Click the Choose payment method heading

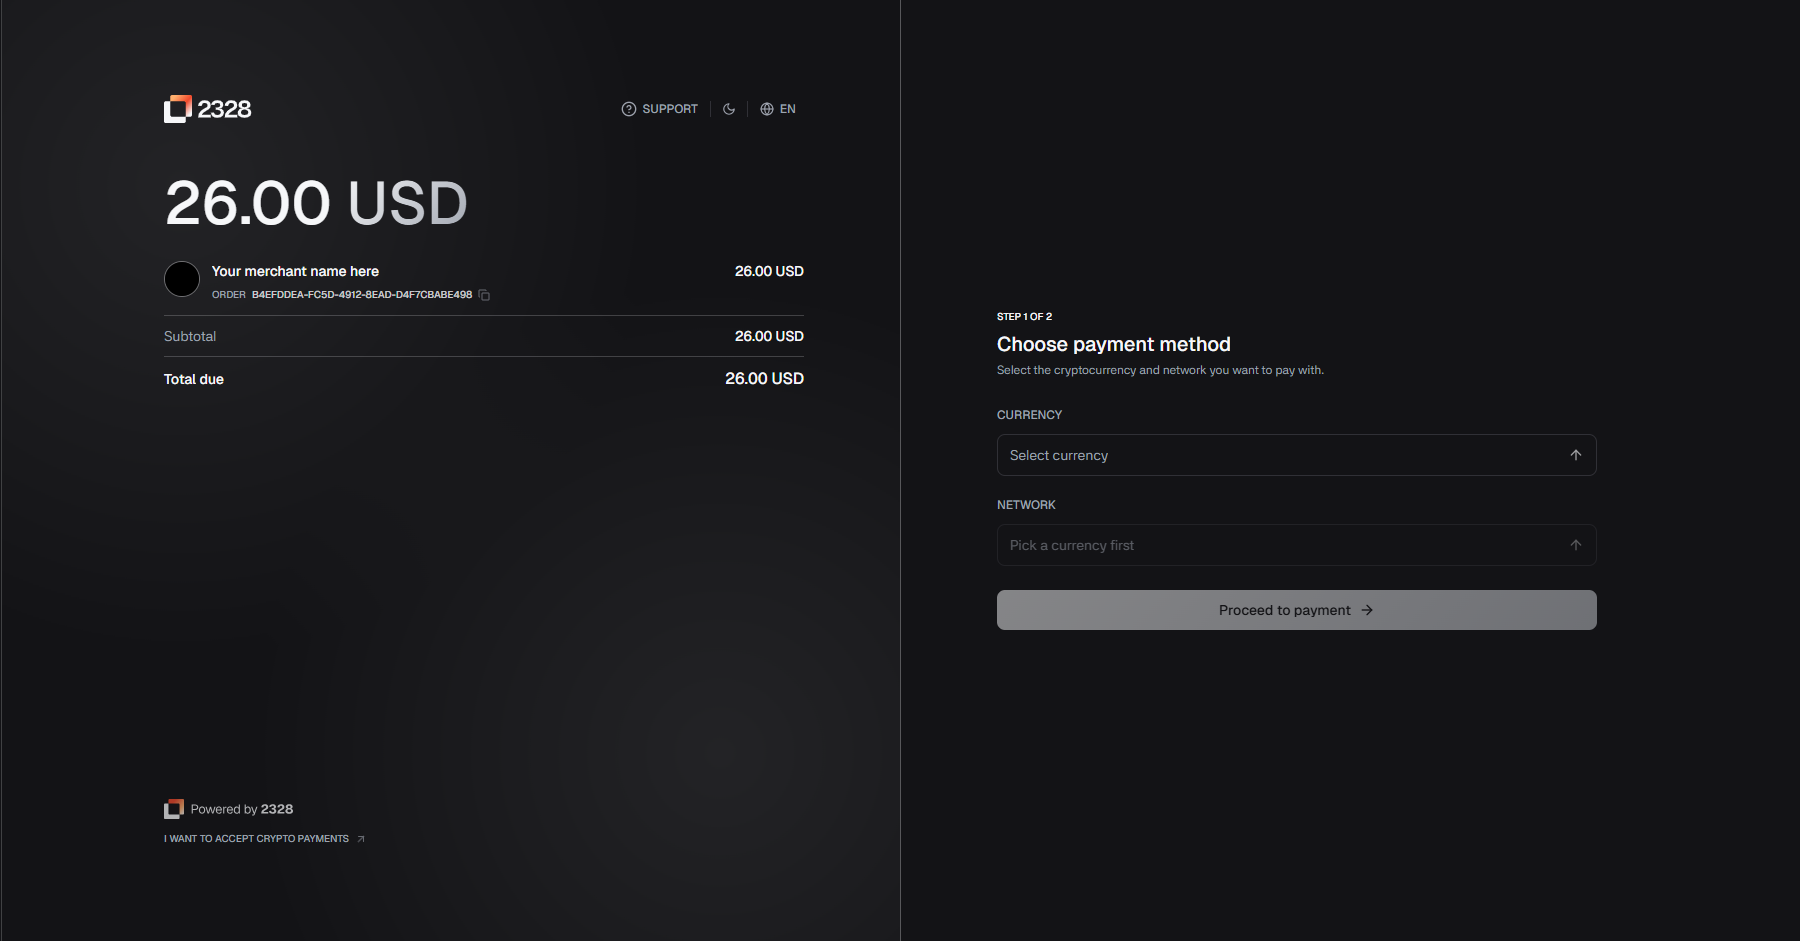pyautogui.click(x=1114, y=344)
